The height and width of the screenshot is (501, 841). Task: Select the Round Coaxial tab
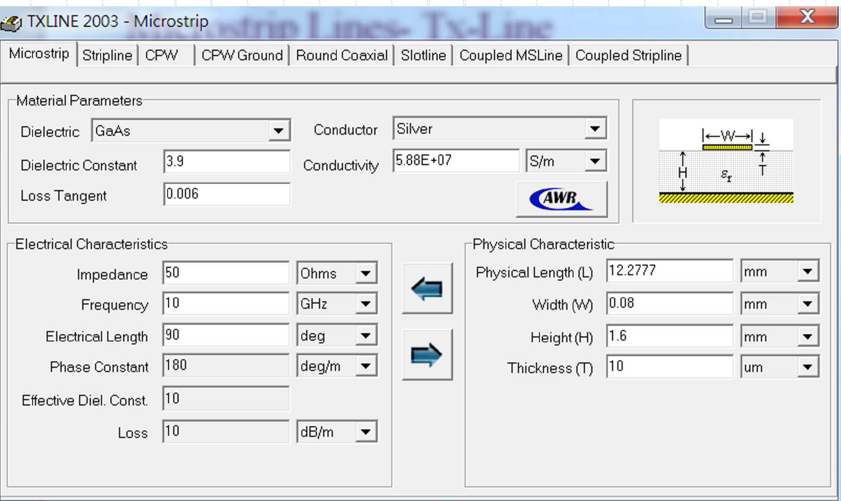[342, 55]
